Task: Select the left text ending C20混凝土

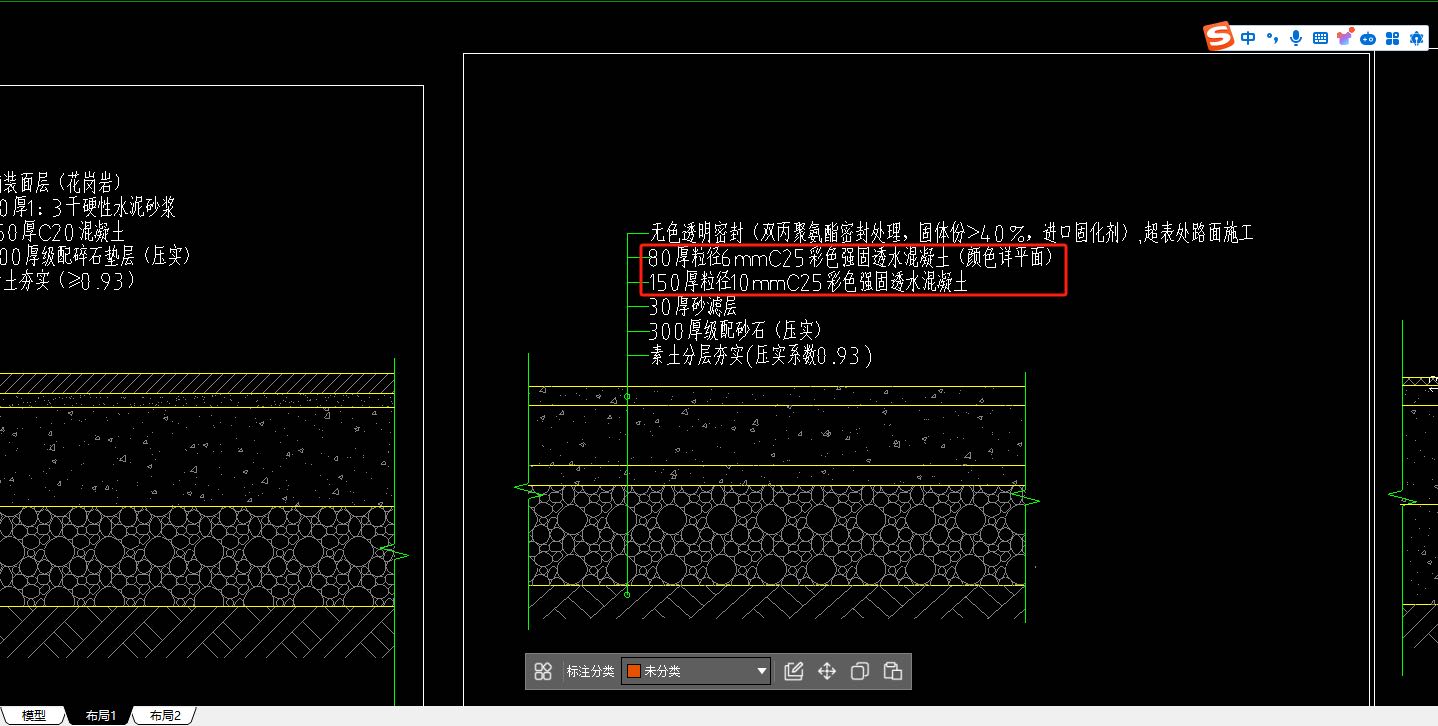Action: click(62, 233)
